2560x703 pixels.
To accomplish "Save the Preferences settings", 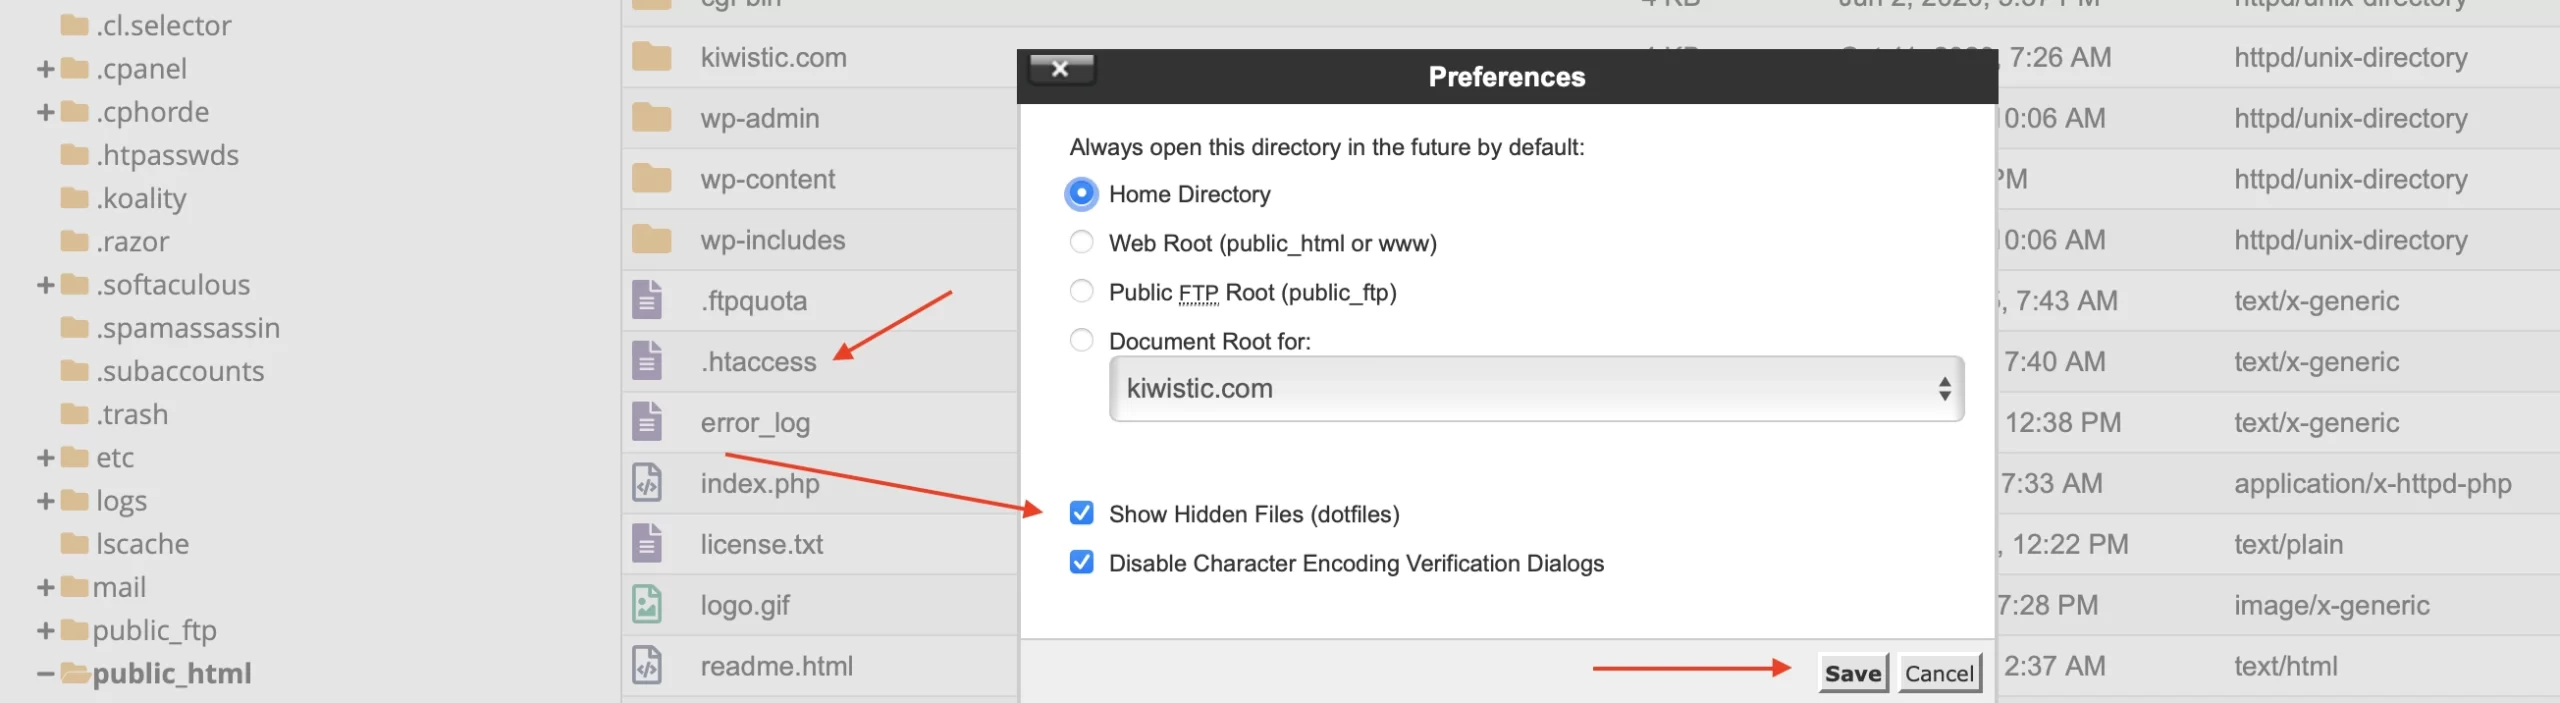I will pos(1852,674).
